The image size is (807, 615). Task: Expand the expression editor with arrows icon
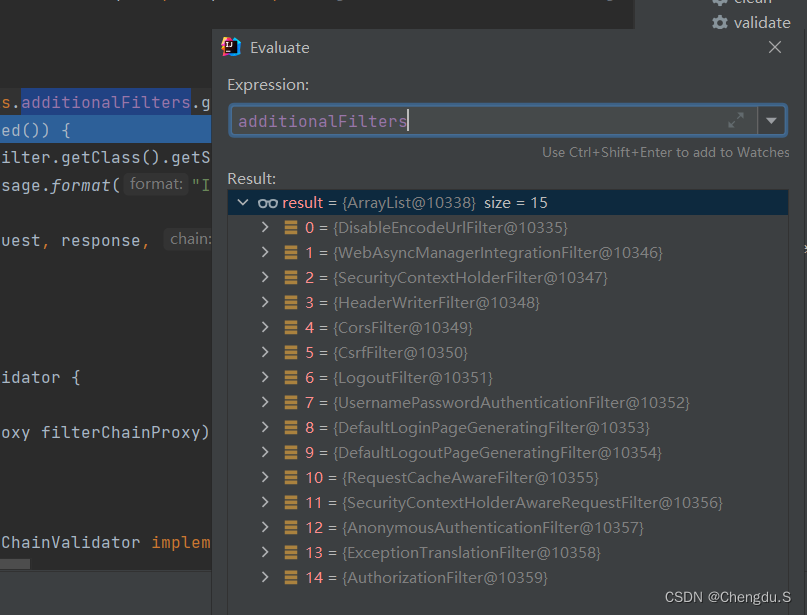[736, 120]
